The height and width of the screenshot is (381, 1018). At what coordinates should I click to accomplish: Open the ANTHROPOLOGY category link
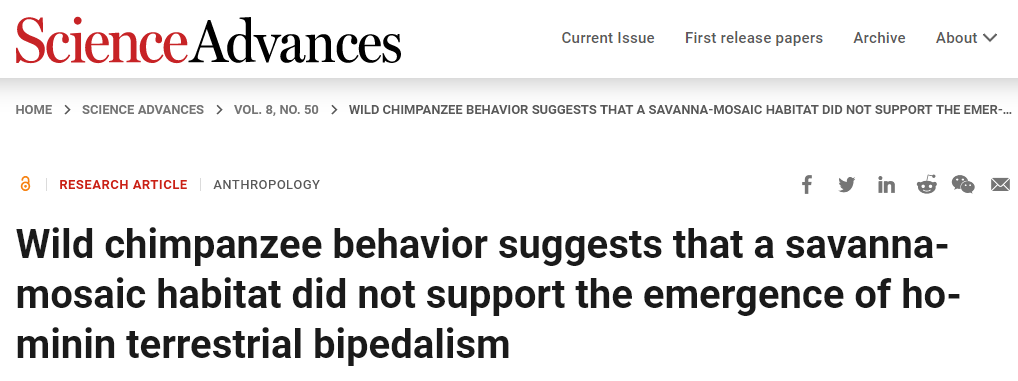pos(267,185)
